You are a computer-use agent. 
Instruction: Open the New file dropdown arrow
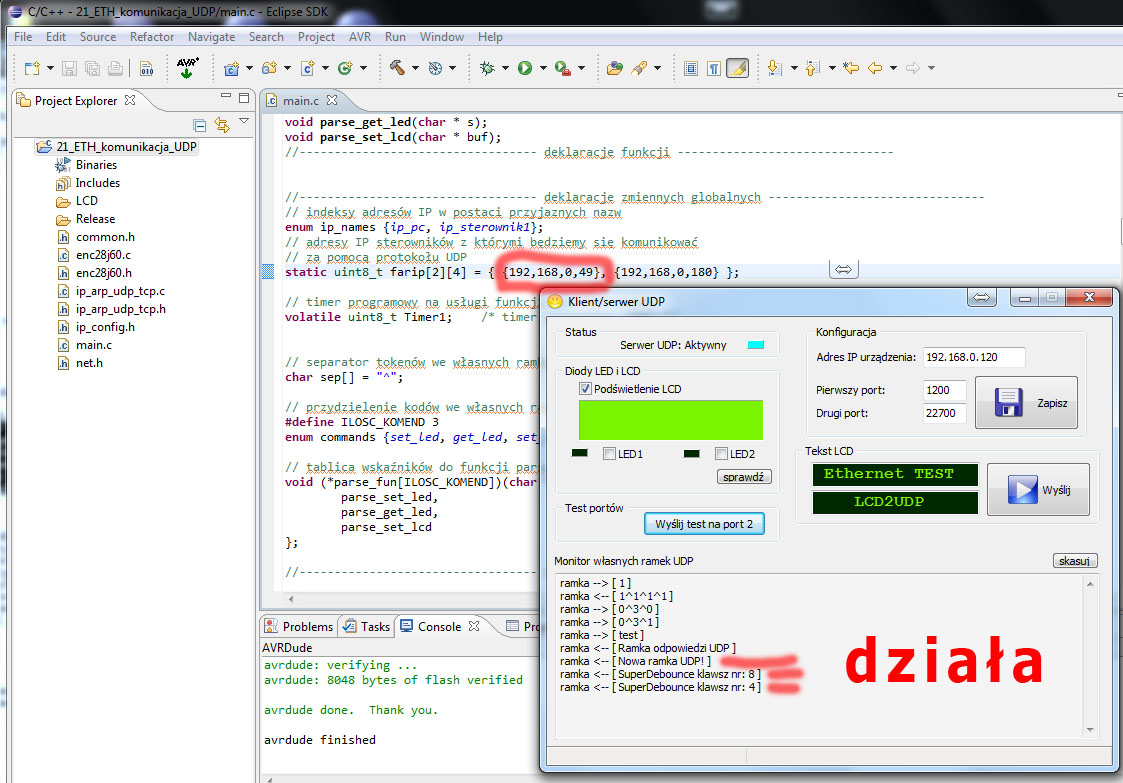tap(50, 69)
